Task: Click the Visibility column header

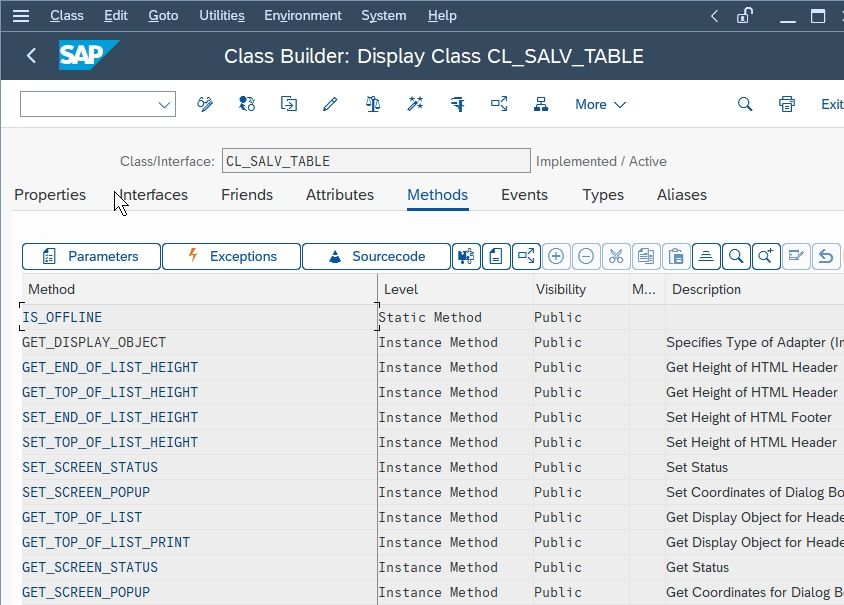Action: [x=581, y=290]
